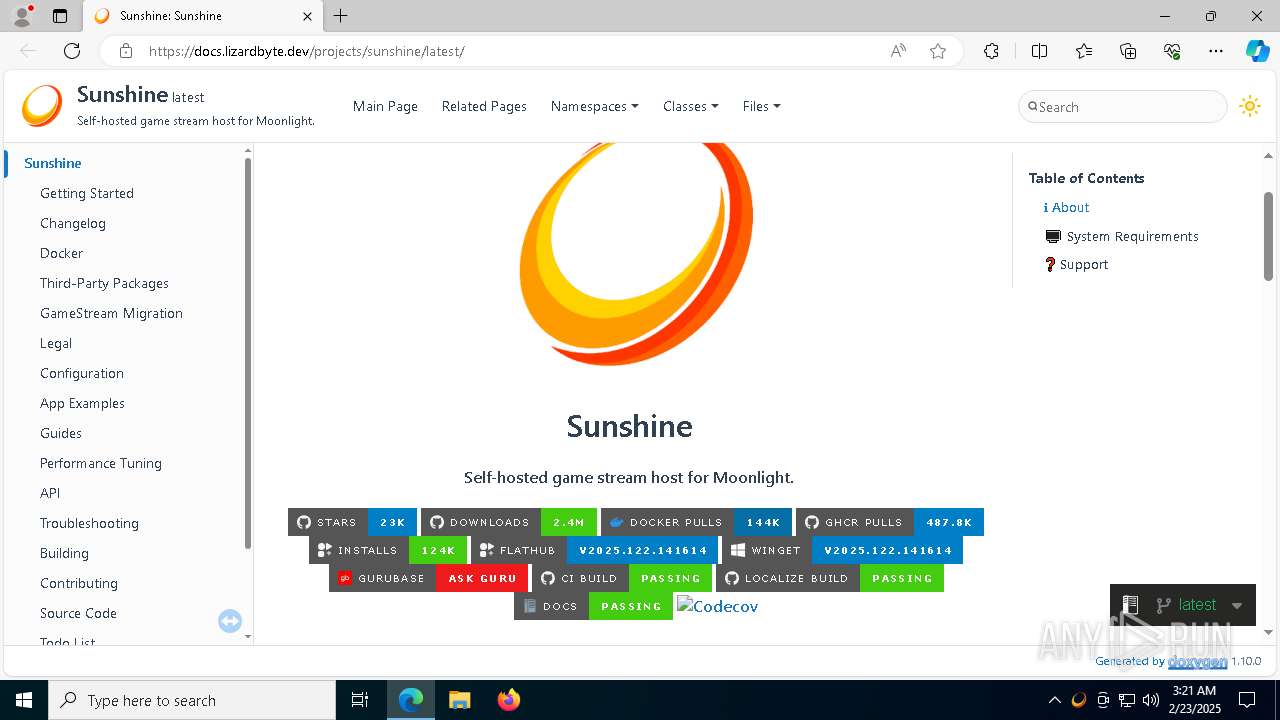The image size is (1280, 720).
Task: Click the favorites star in address bar
Action: click(937, 51)
